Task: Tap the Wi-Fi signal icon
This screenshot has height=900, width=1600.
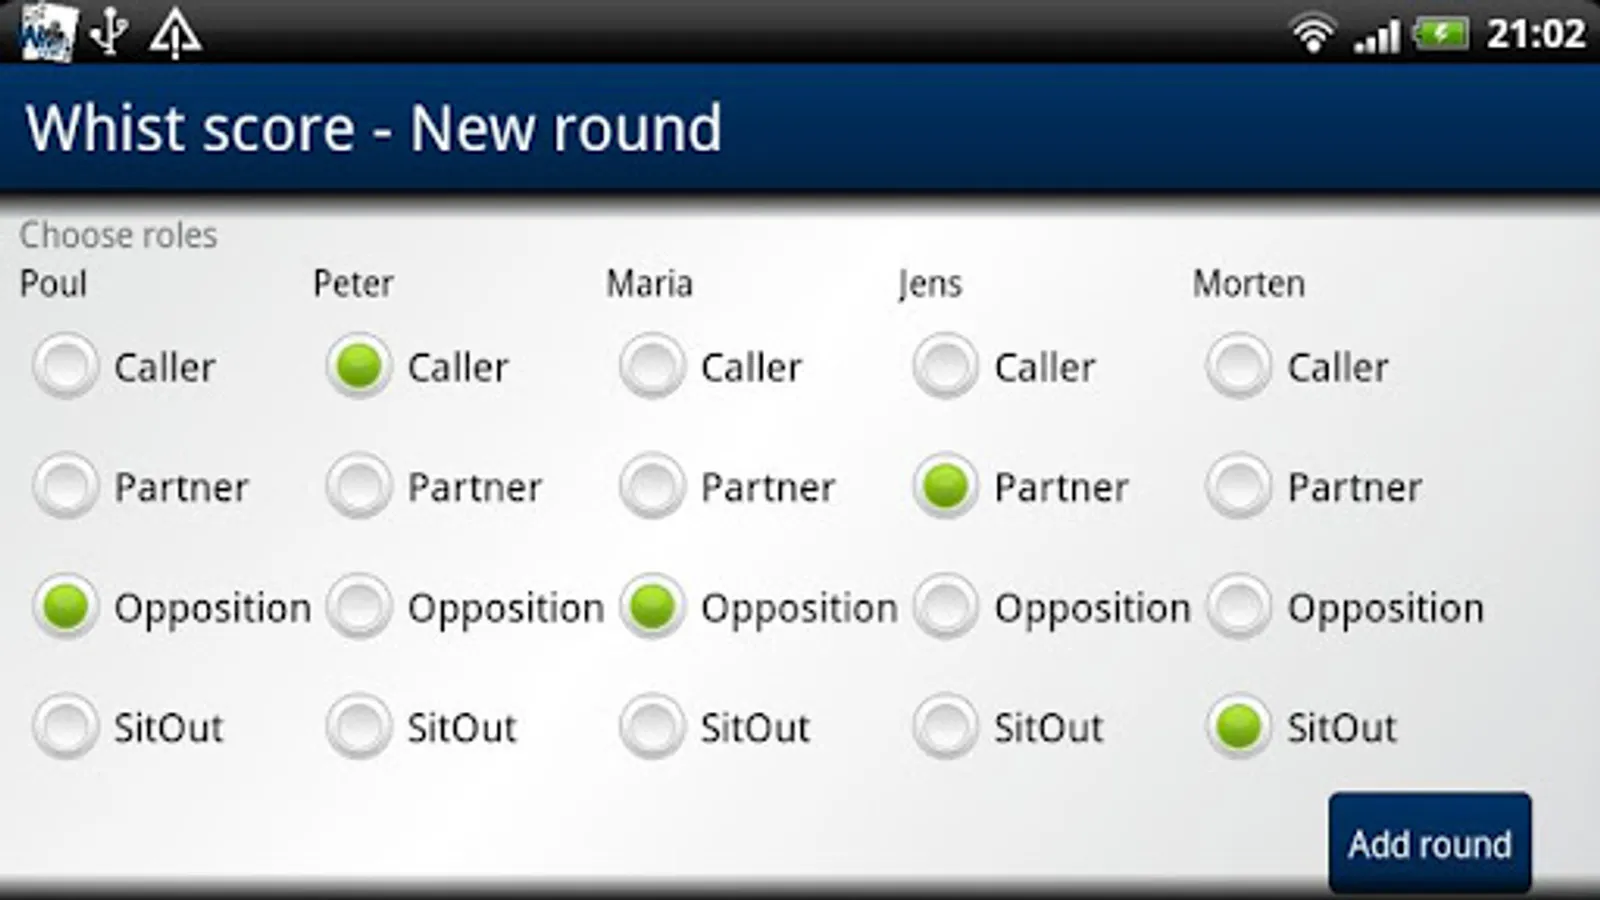Action: coord(1312,35)
